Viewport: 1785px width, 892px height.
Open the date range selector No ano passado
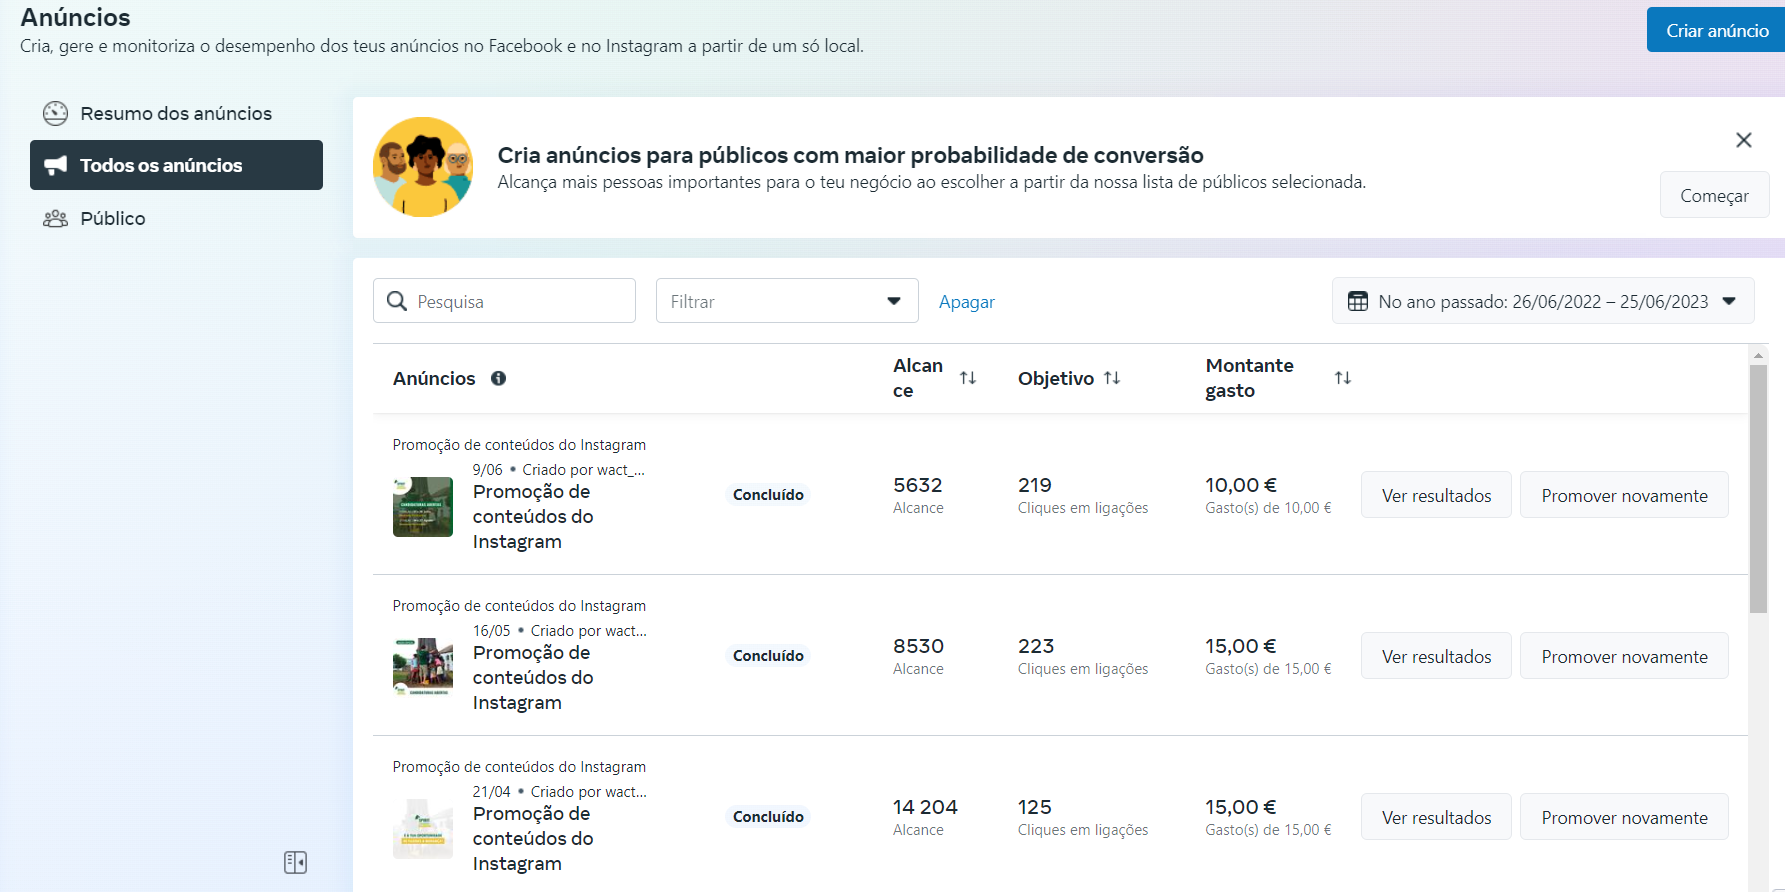pos(1543,301)
